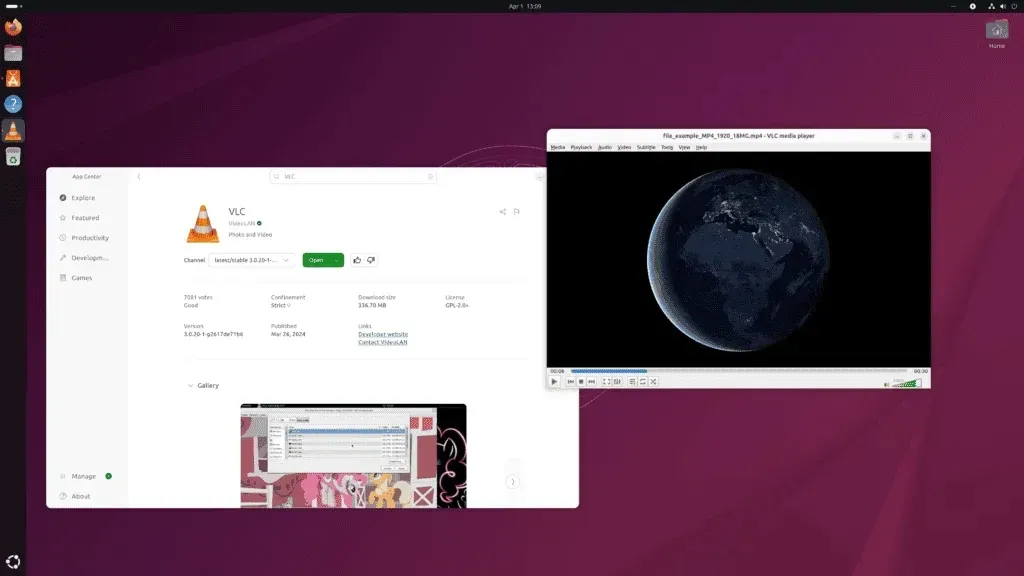Open the Tools menu in VLC
Viewport: 1024px width, 576px height.
tap(667, 148)
